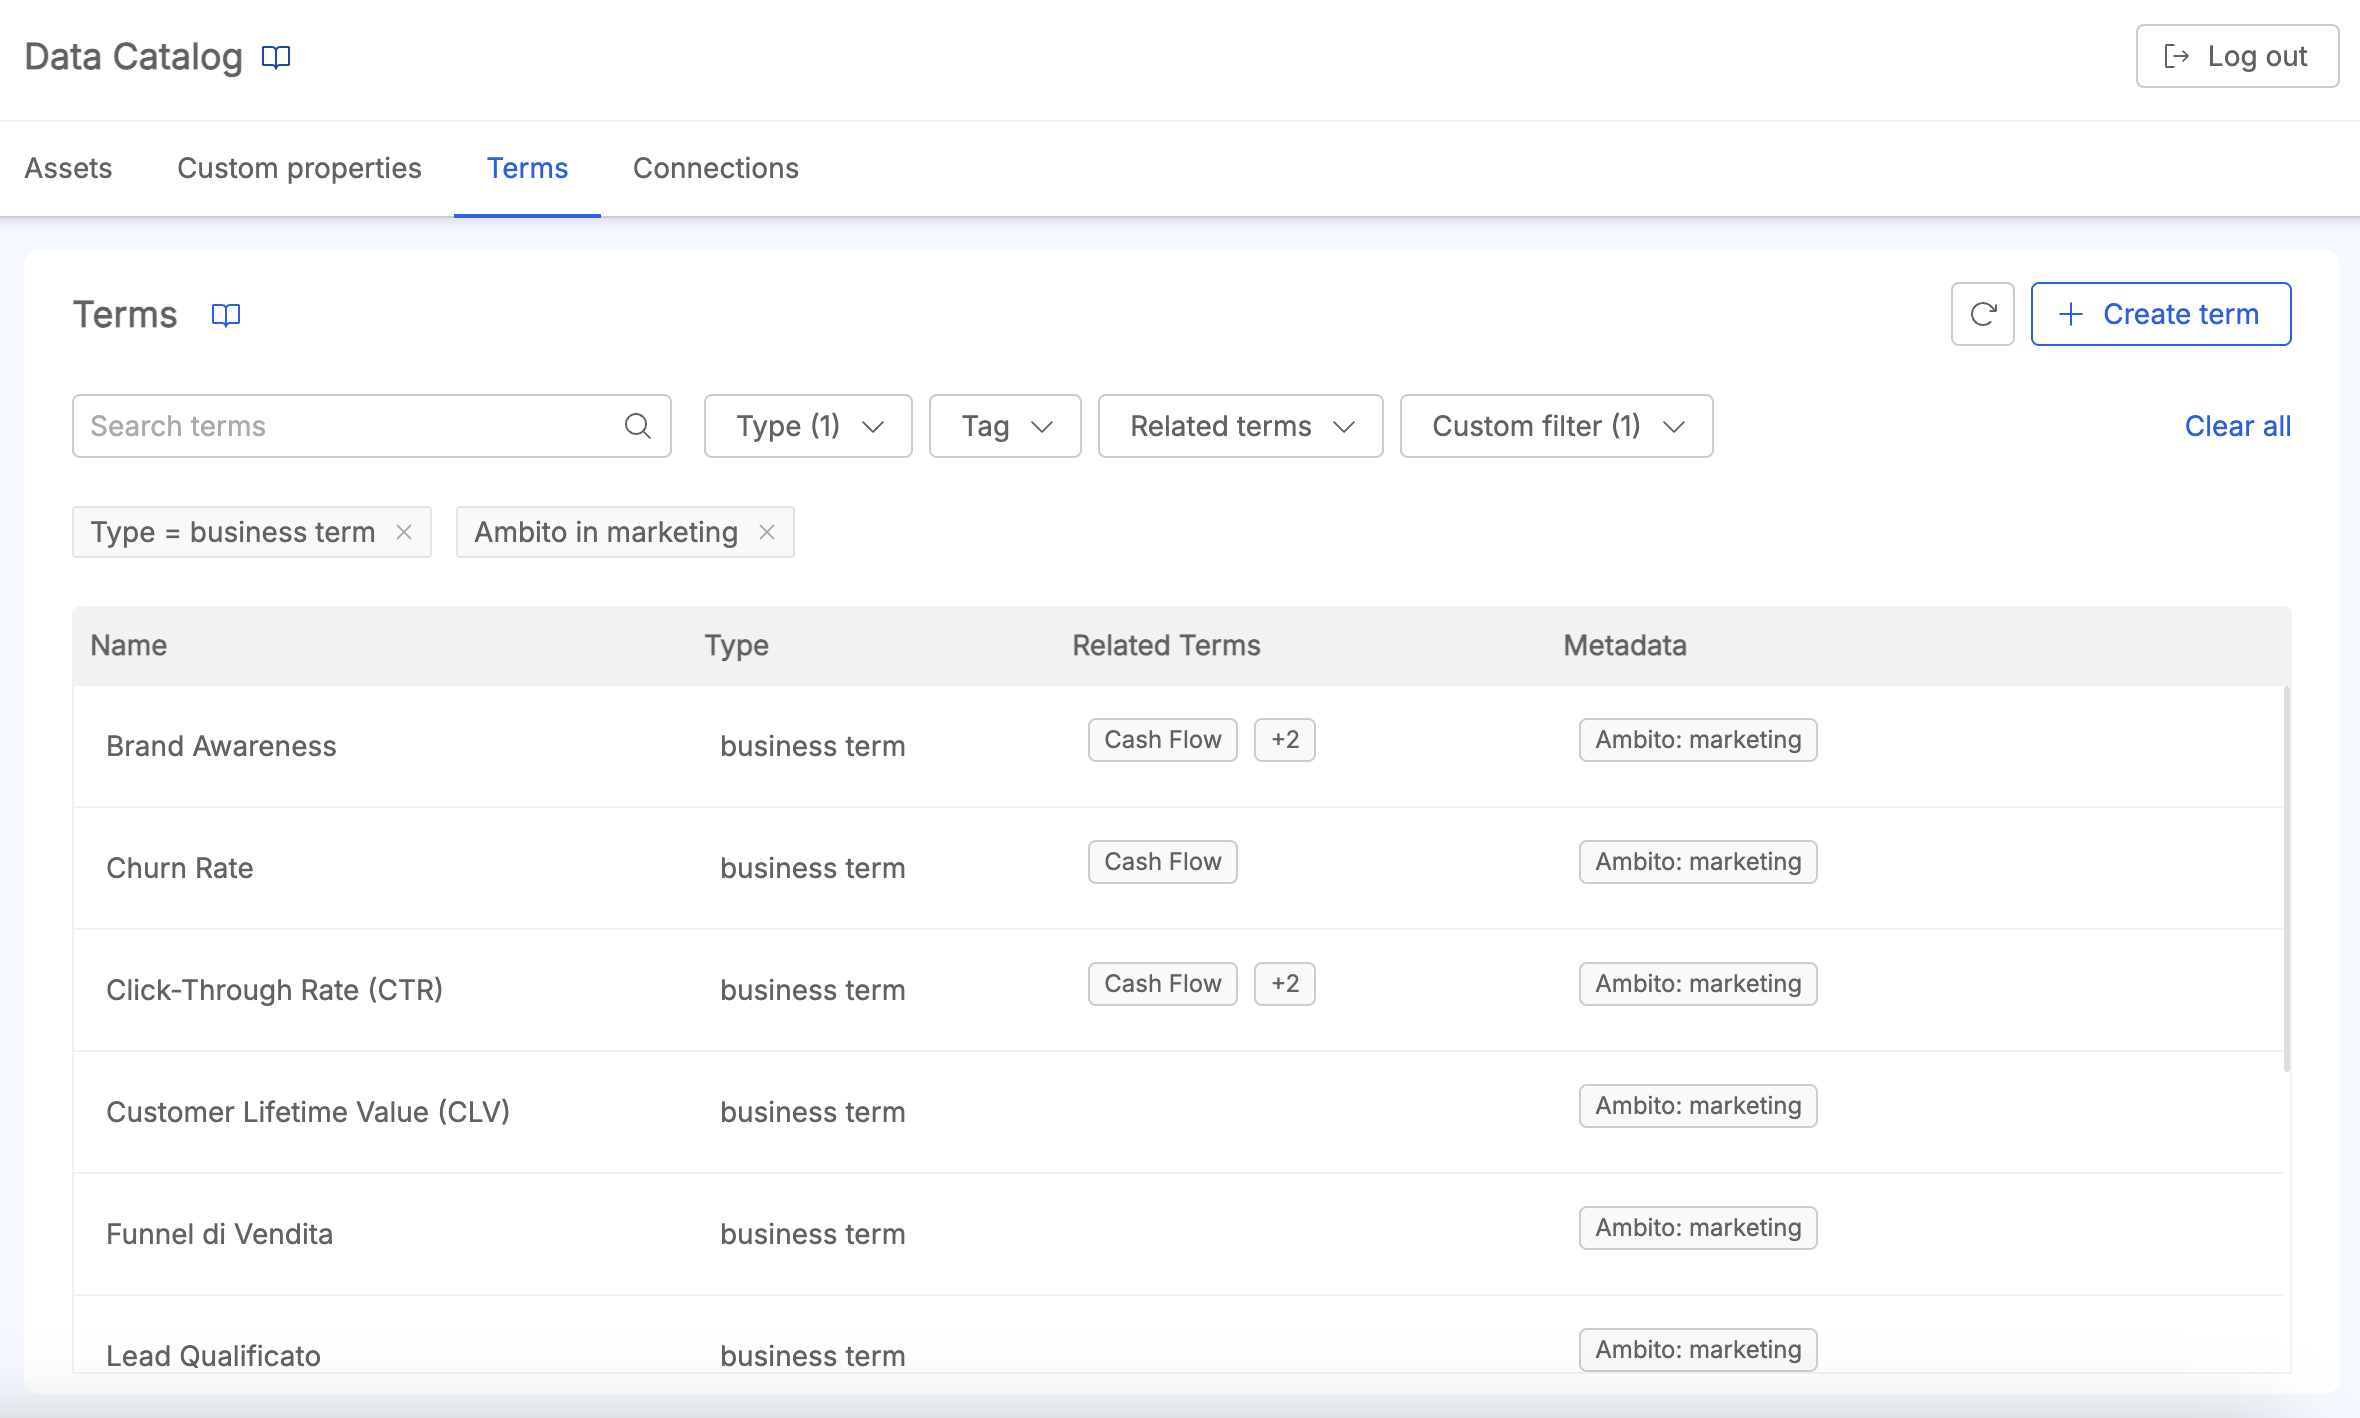
Task: Click Cash Flow tag in Click-Through Rate row
Action: (1162, 984)
